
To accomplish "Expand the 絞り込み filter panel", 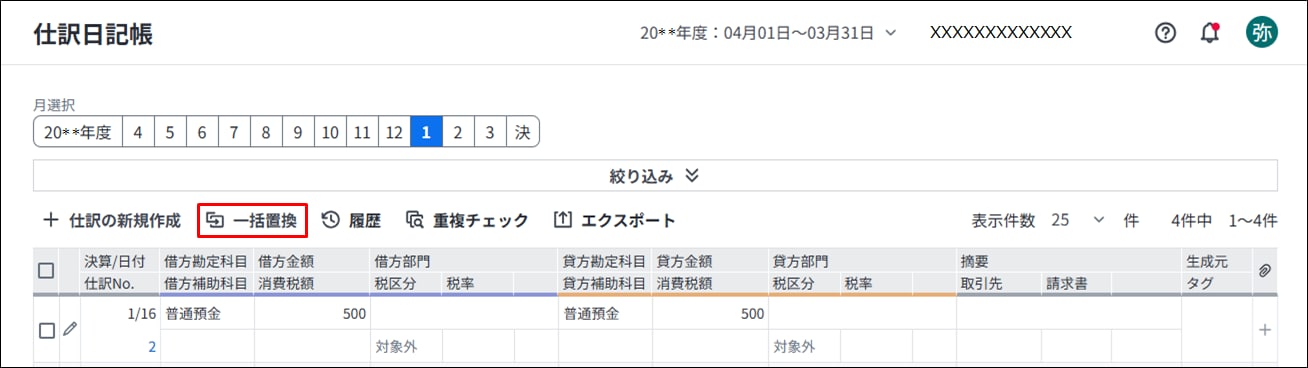I will coord(655,176).
